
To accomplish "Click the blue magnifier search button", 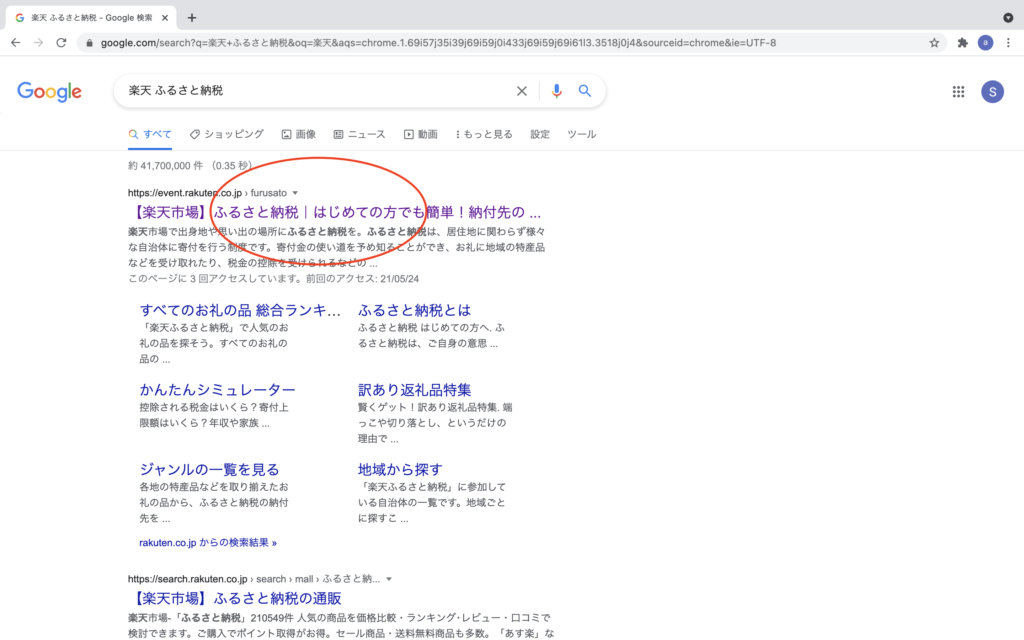I will click(x=585, y=91).
